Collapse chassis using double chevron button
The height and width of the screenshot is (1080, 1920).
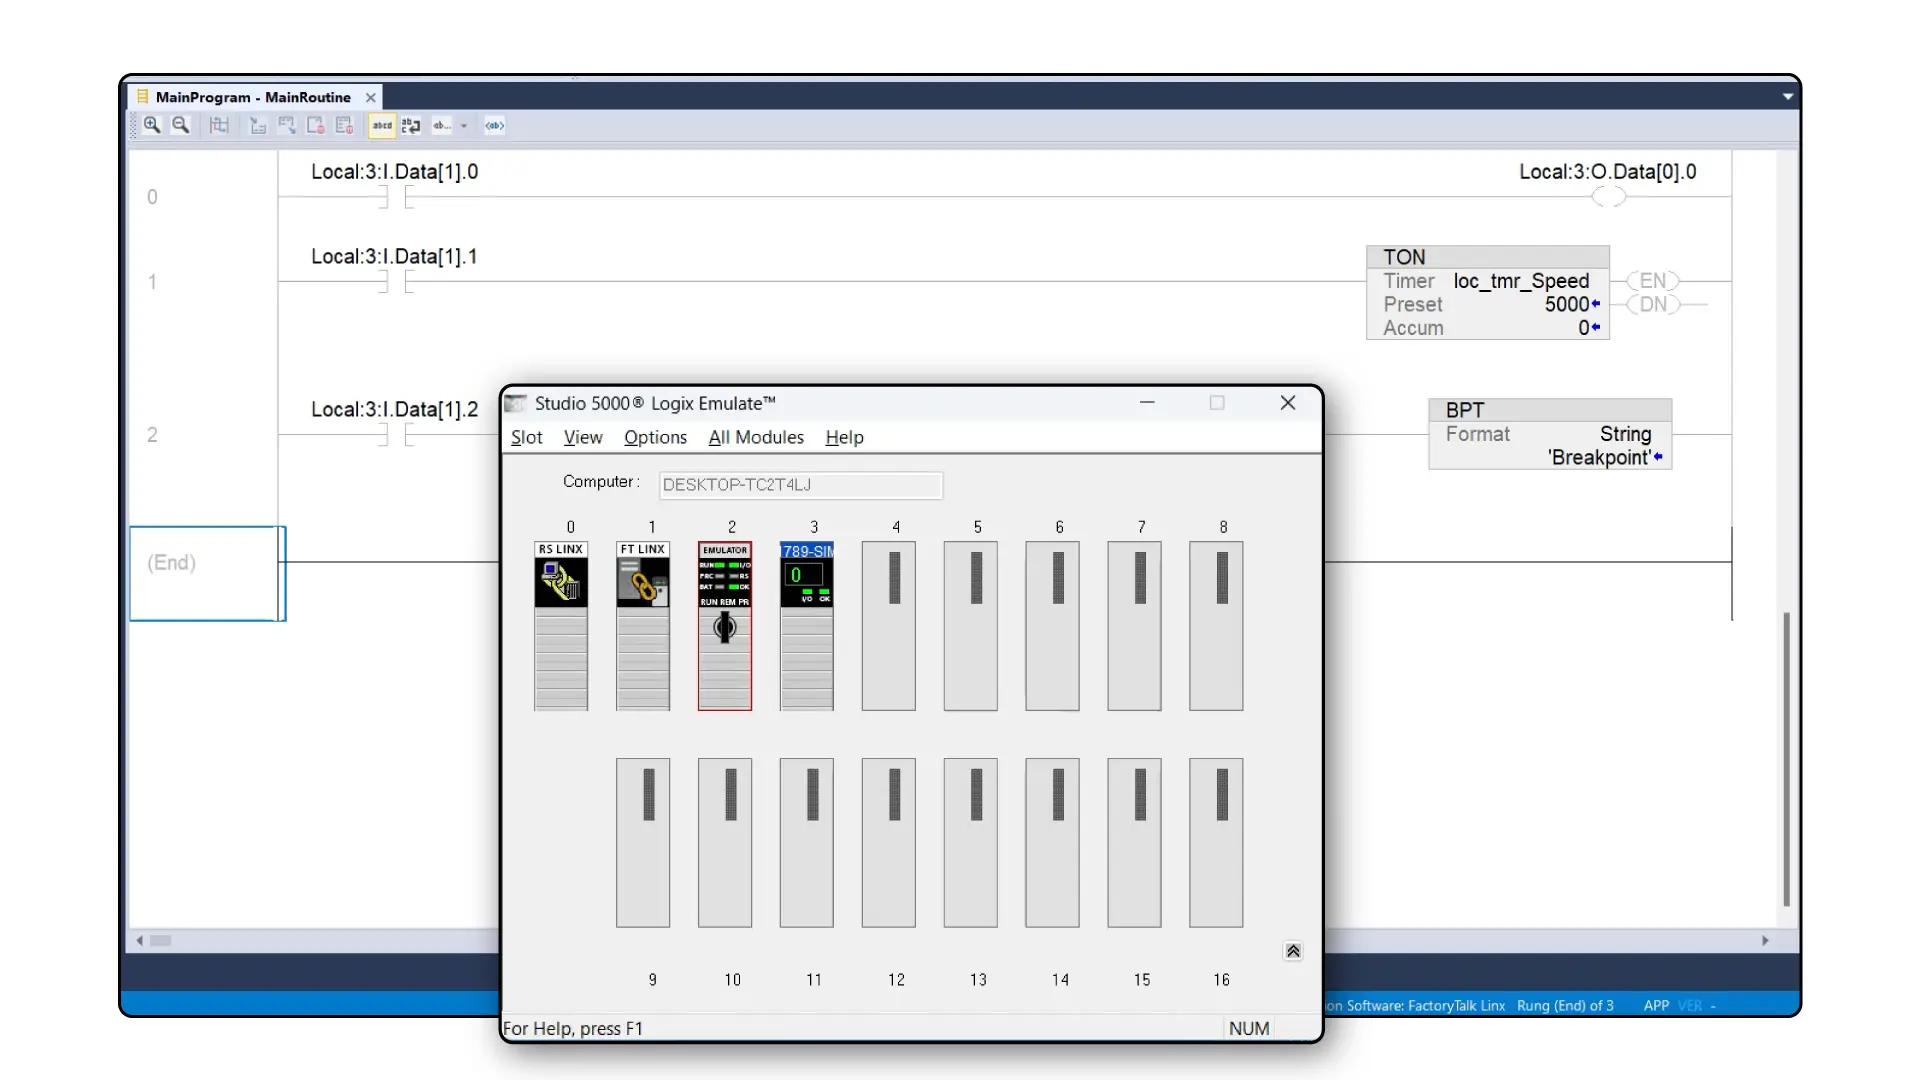[1293, 951]
